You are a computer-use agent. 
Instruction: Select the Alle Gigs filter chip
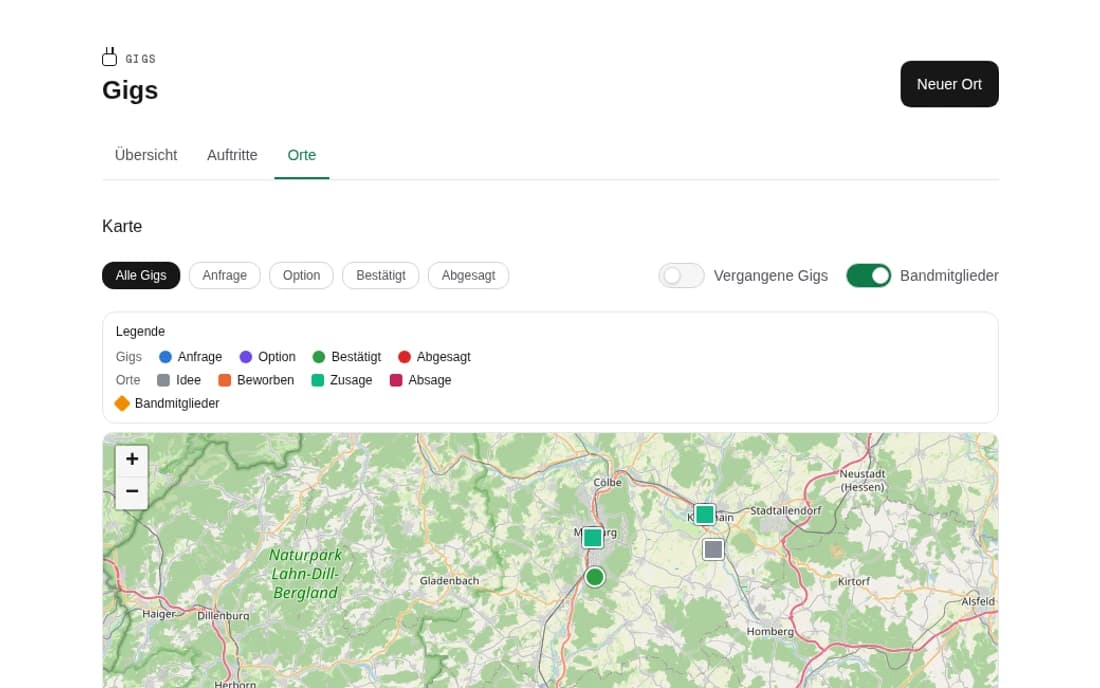141,276
